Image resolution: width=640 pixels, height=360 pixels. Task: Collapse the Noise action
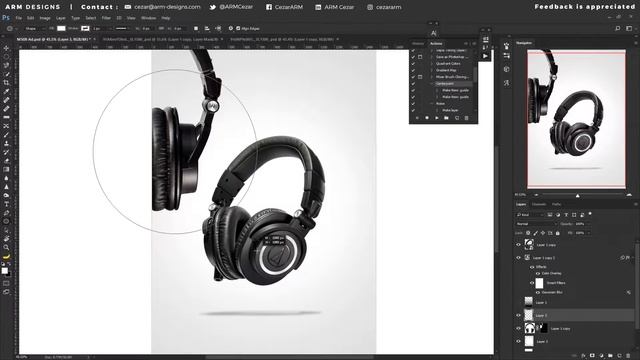pyautogui.click(x=432, y=104)
